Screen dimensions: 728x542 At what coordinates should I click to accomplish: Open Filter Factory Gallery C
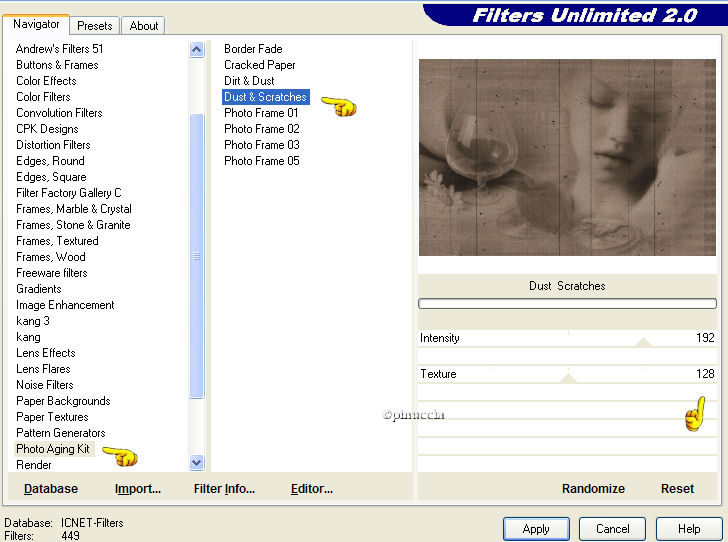click(x=68, y=193)
